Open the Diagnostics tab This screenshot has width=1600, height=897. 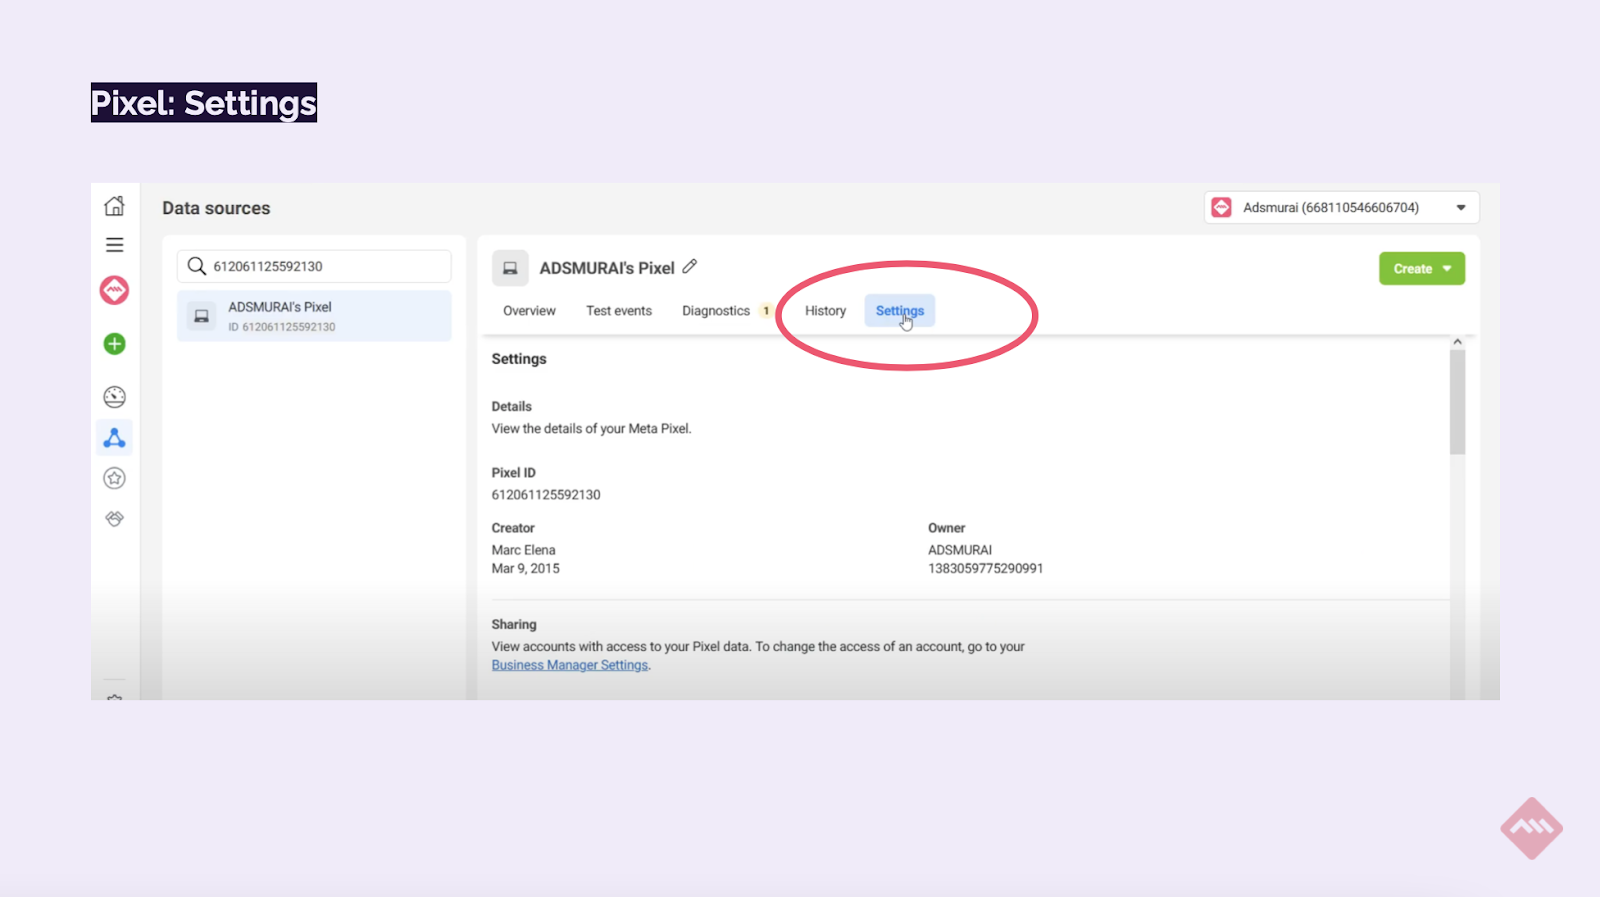[716, 311]
